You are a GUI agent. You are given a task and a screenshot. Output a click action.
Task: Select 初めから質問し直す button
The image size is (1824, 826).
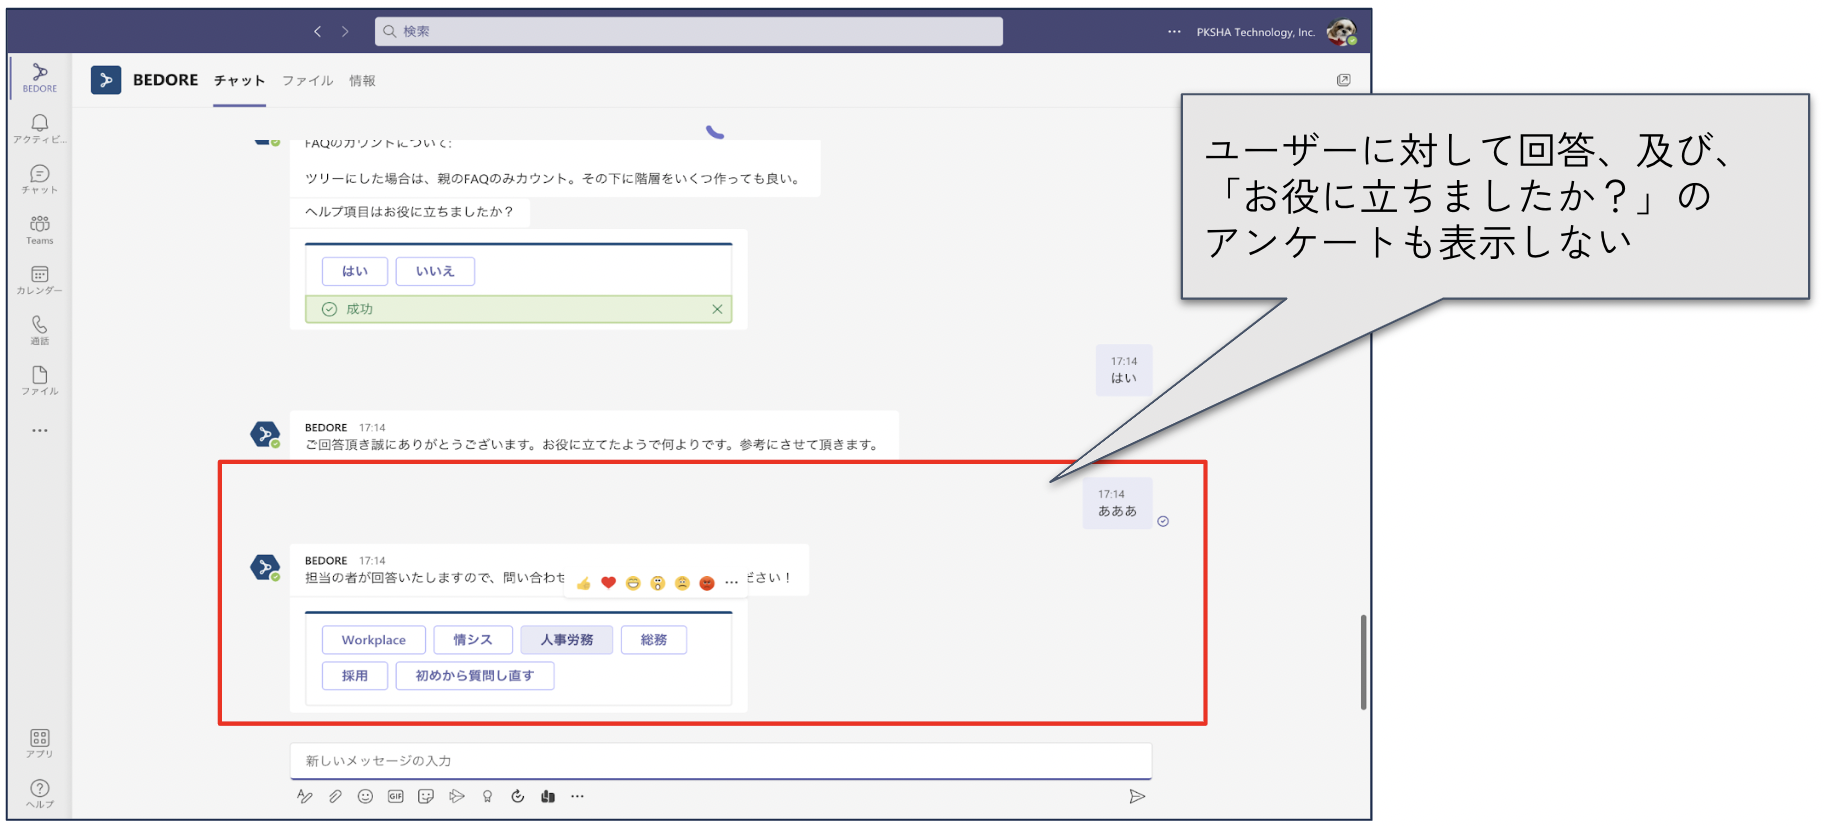click(475, 676)
